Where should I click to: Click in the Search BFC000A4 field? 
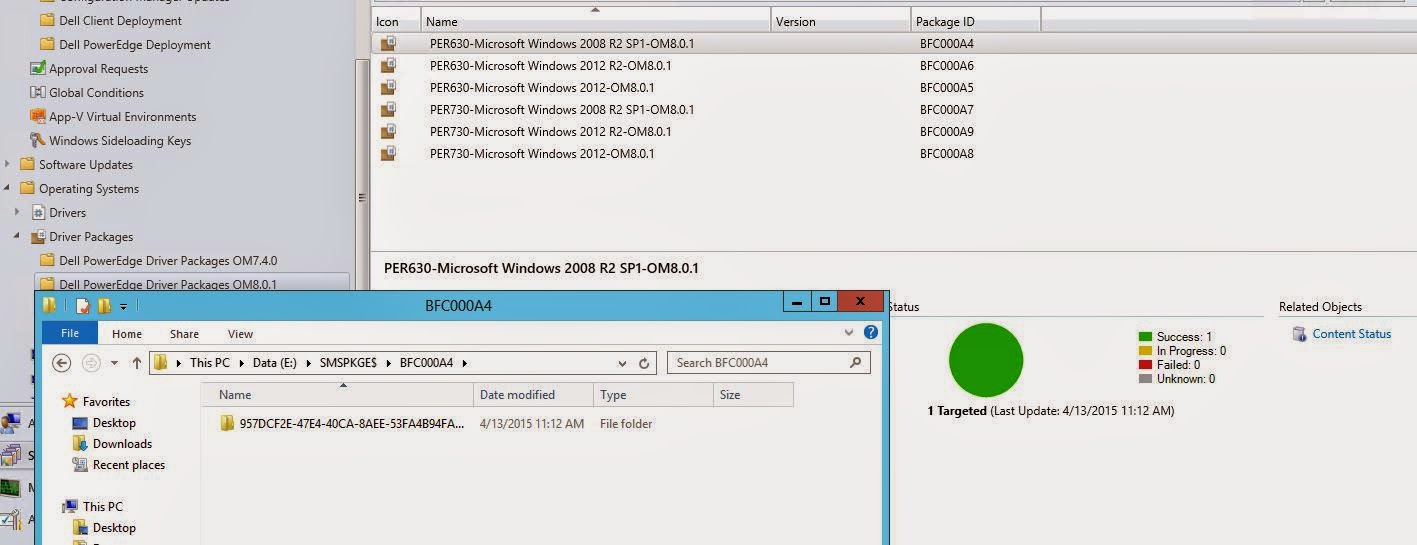(x=758, y=363)
